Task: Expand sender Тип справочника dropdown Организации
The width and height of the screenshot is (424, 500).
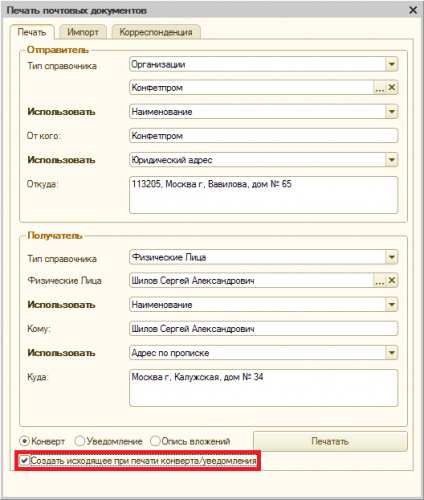Action: 392,64
